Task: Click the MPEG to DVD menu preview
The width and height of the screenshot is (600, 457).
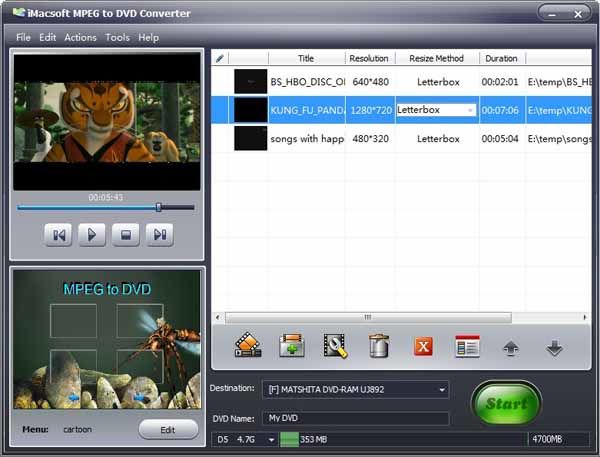Action: point(107,340)
